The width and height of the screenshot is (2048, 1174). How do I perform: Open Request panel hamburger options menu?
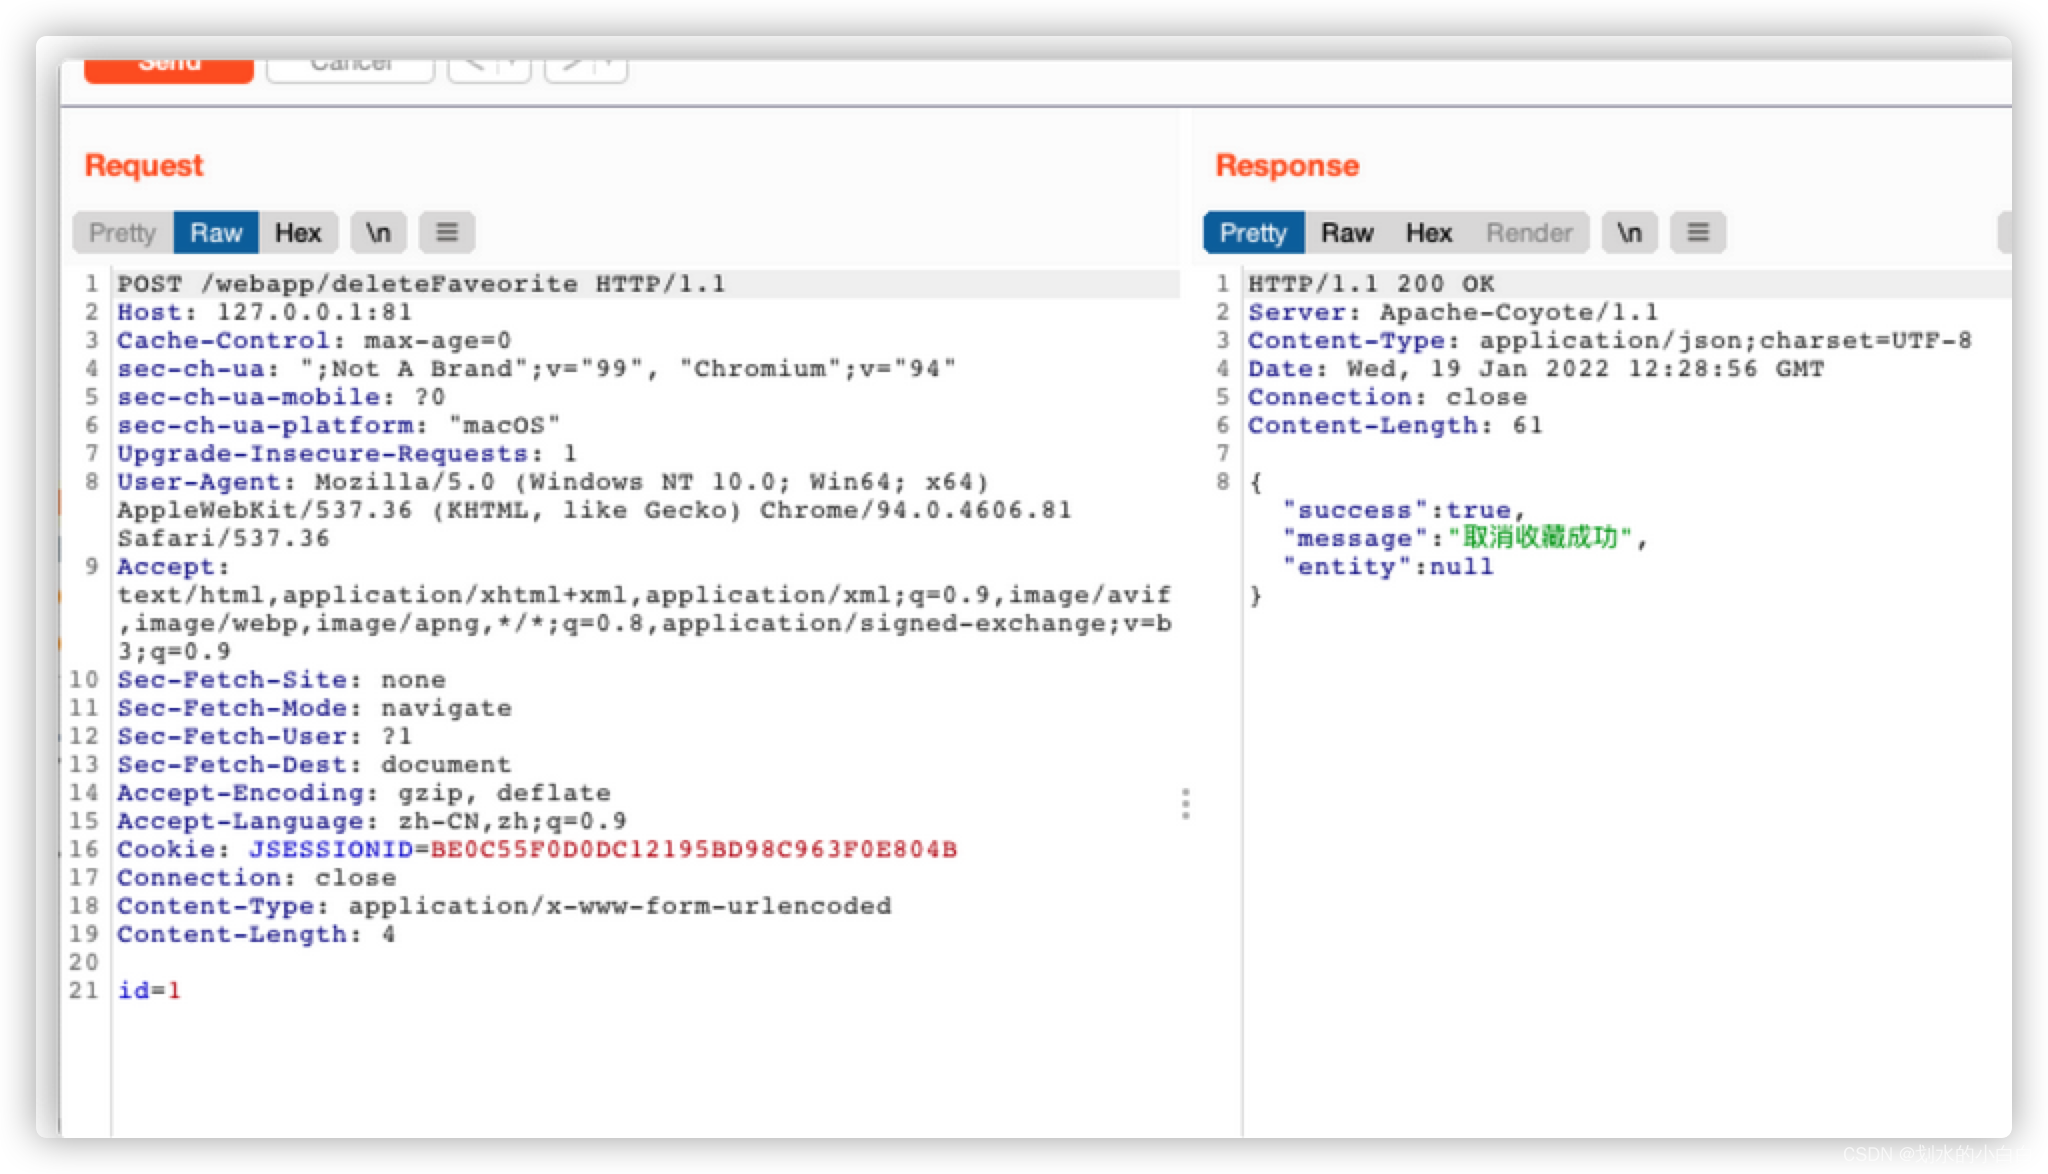447,233
